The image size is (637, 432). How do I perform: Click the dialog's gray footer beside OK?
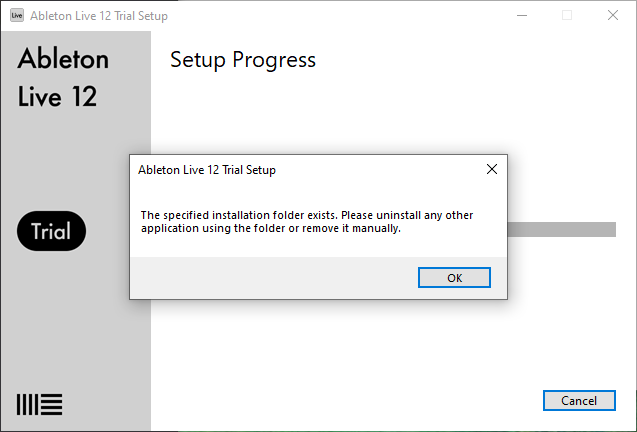pos(274,278)
